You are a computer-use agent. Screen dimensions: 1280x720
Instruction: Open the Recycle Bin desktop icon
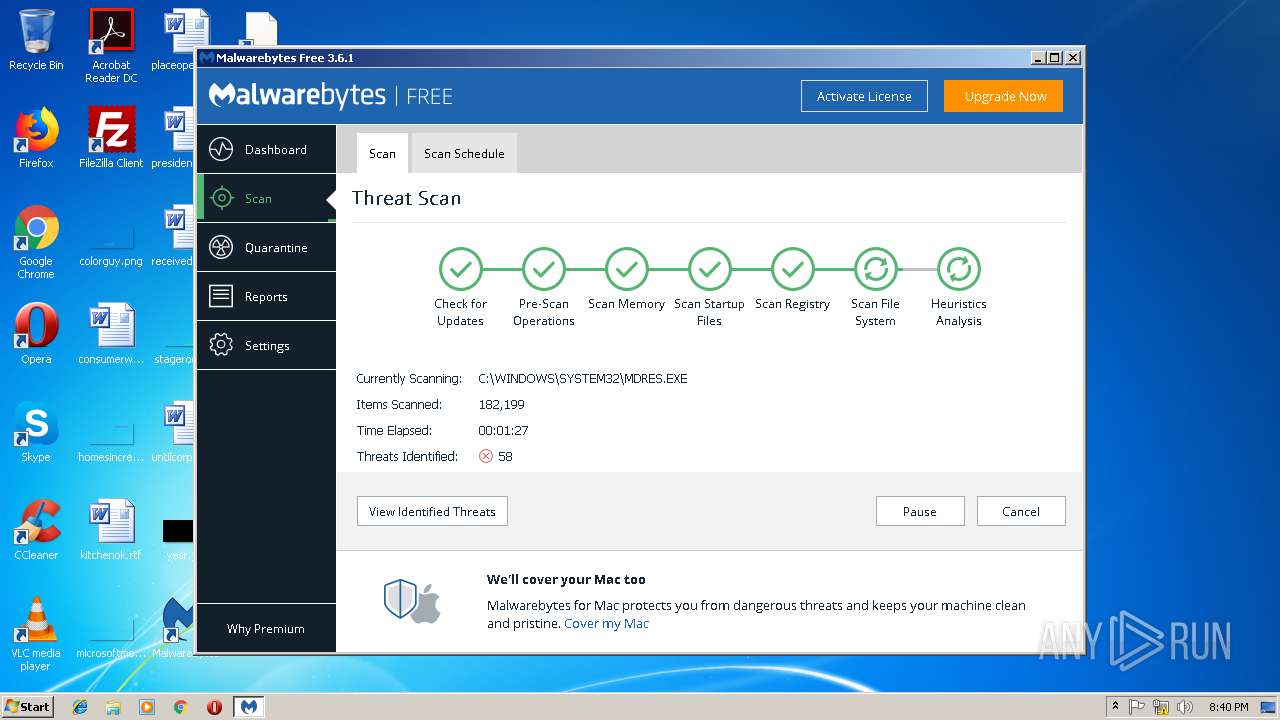pos(36,40)
